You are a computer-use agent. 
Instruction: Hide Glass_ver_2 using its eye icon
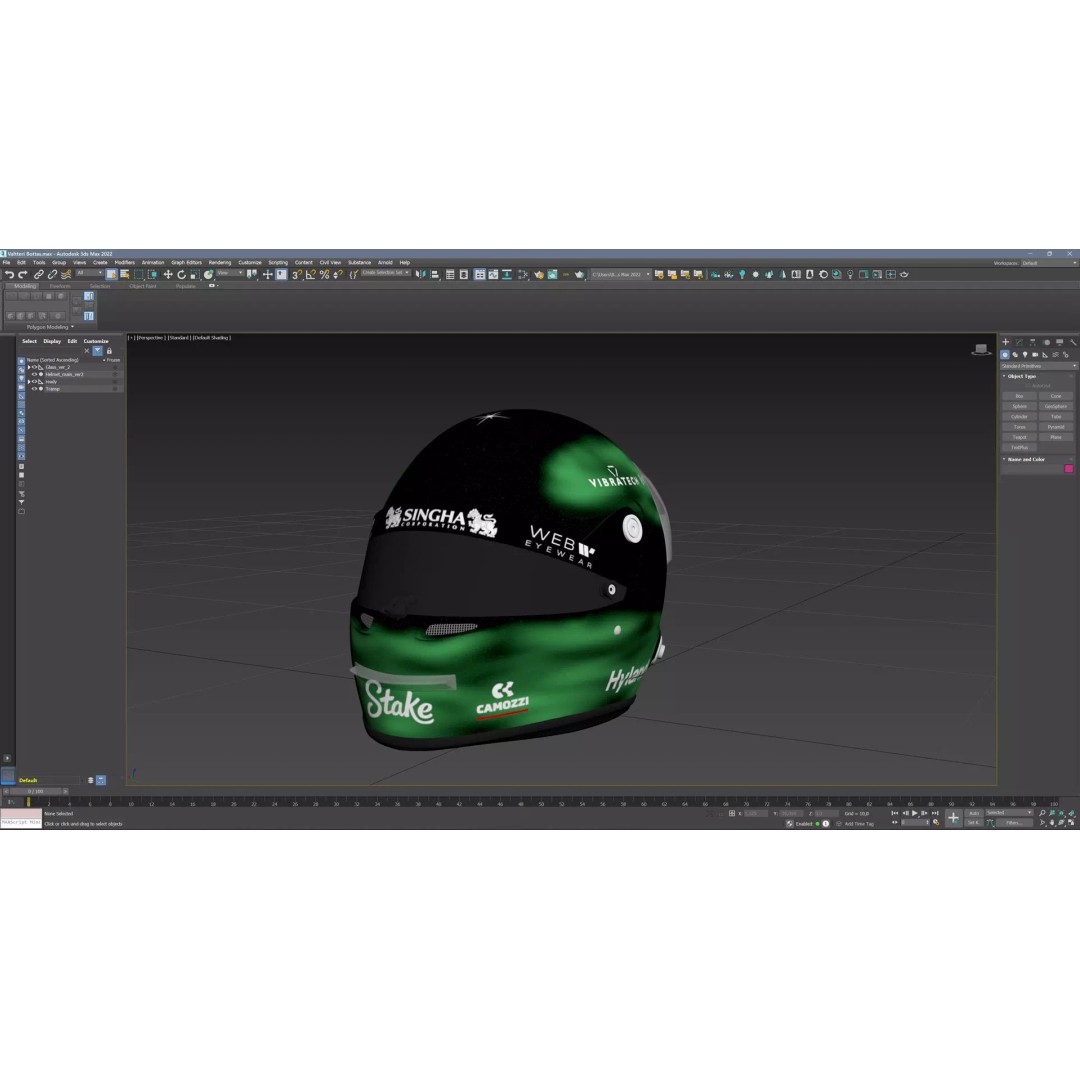pyautogui.click(x=34, y=367)
